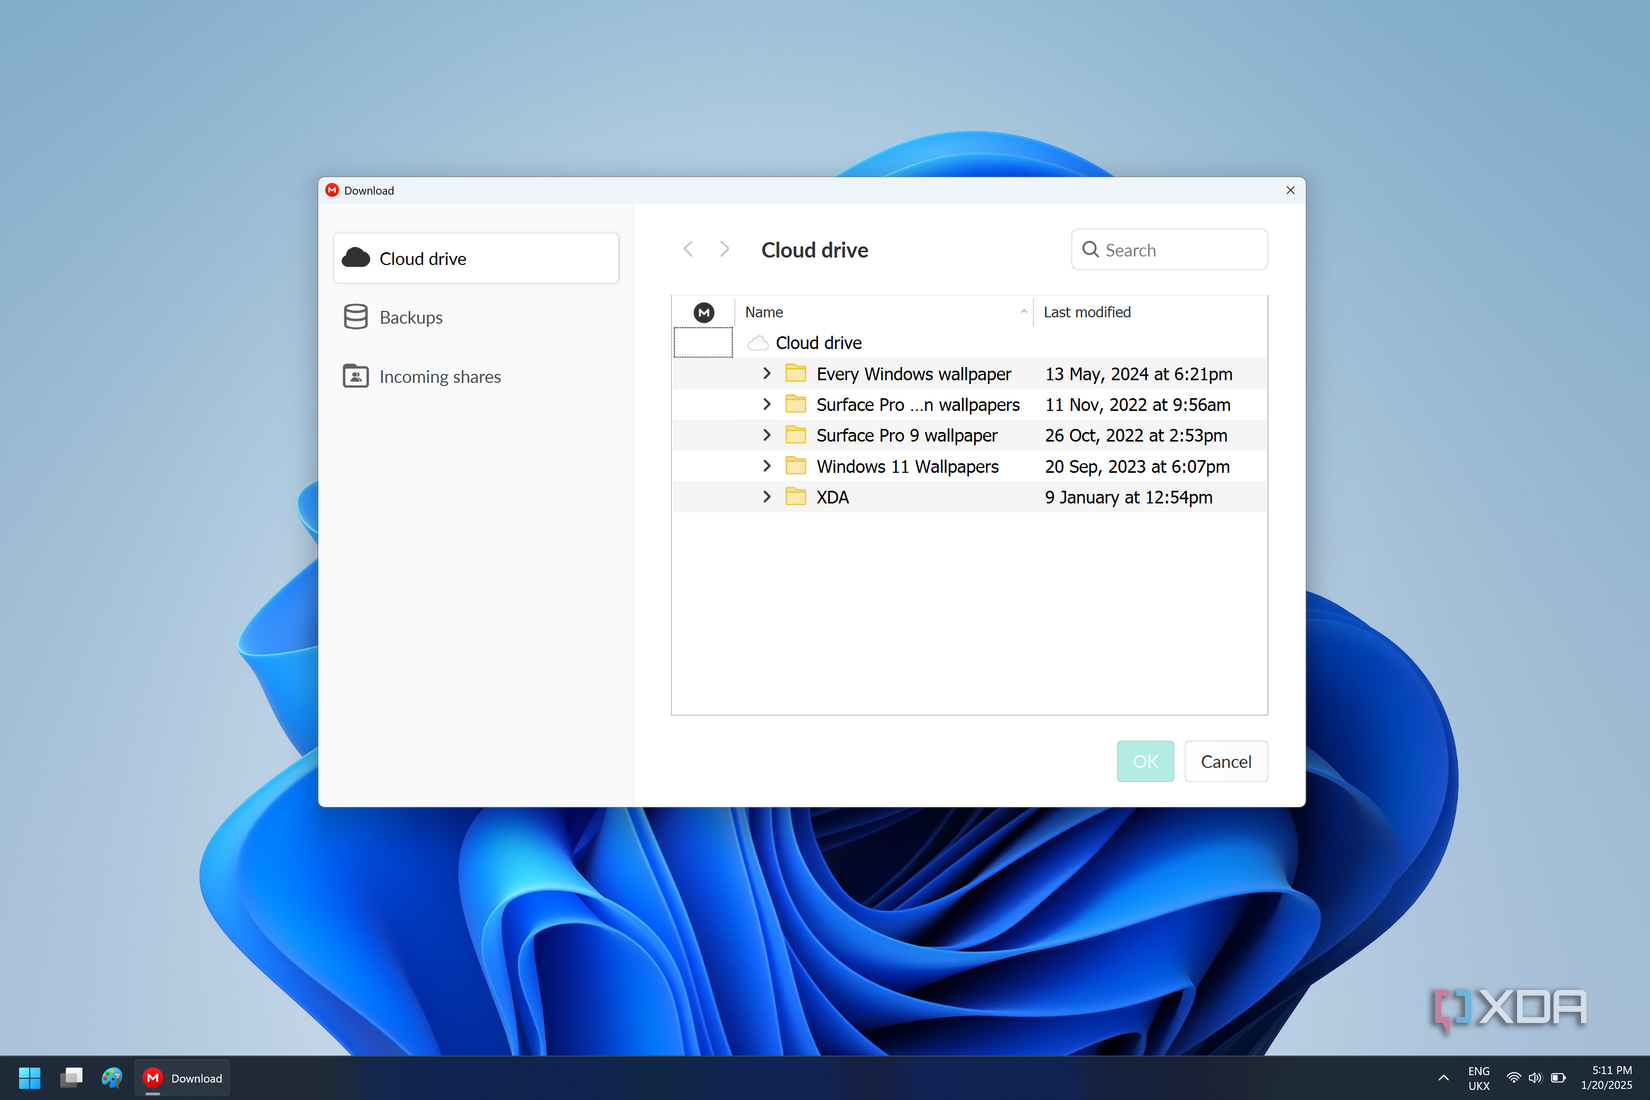Expand the Surface Pro 9 wallpaper folder
Screen dimensions: 1650x1100
pyautogui.click(x=767, y=435)
